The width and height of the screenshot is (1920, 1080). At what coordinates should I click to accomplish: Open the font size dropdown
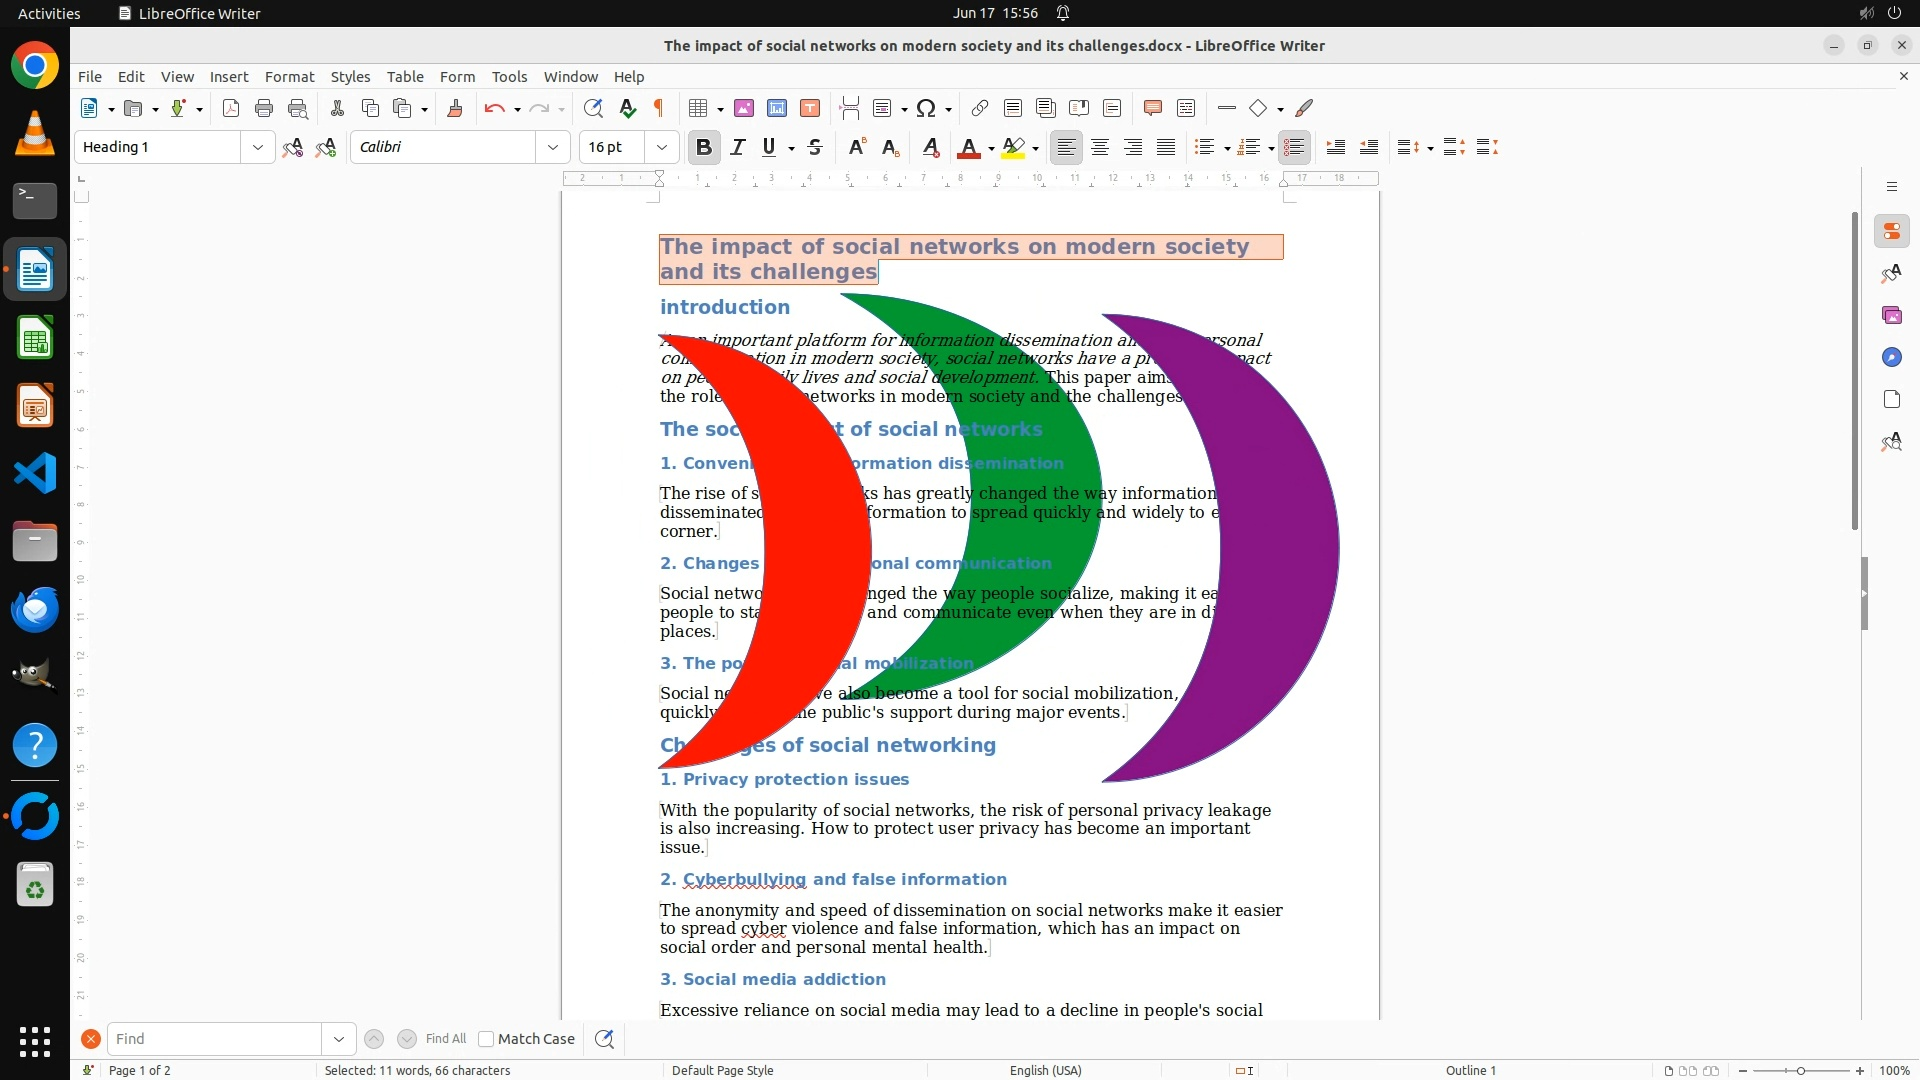pyautogui.click(x=662, y=147)
